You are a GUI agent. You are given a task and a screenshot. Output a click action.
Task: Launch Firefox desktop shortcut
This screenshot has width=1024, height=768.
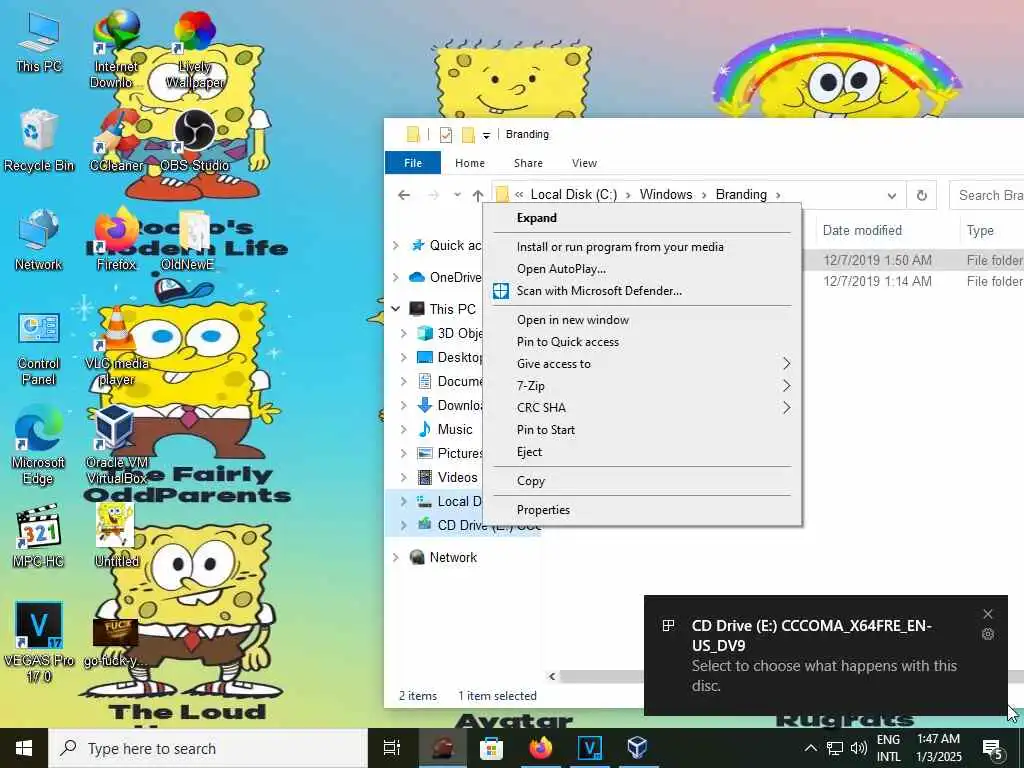point(116,240)
